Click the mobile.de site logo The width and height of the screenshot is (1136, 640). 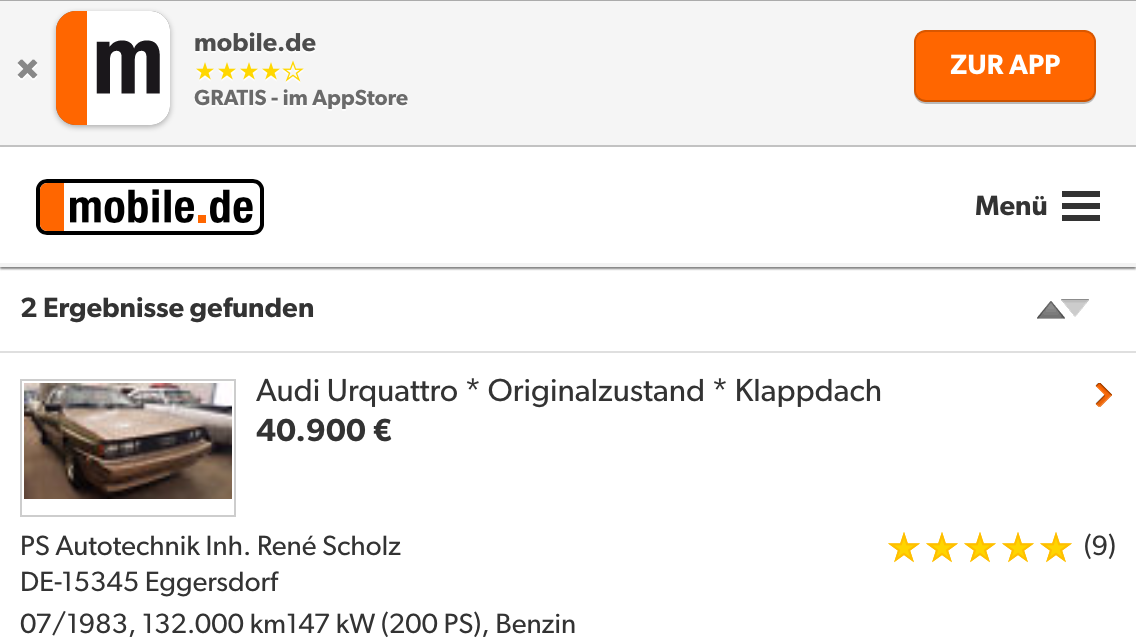150,207
